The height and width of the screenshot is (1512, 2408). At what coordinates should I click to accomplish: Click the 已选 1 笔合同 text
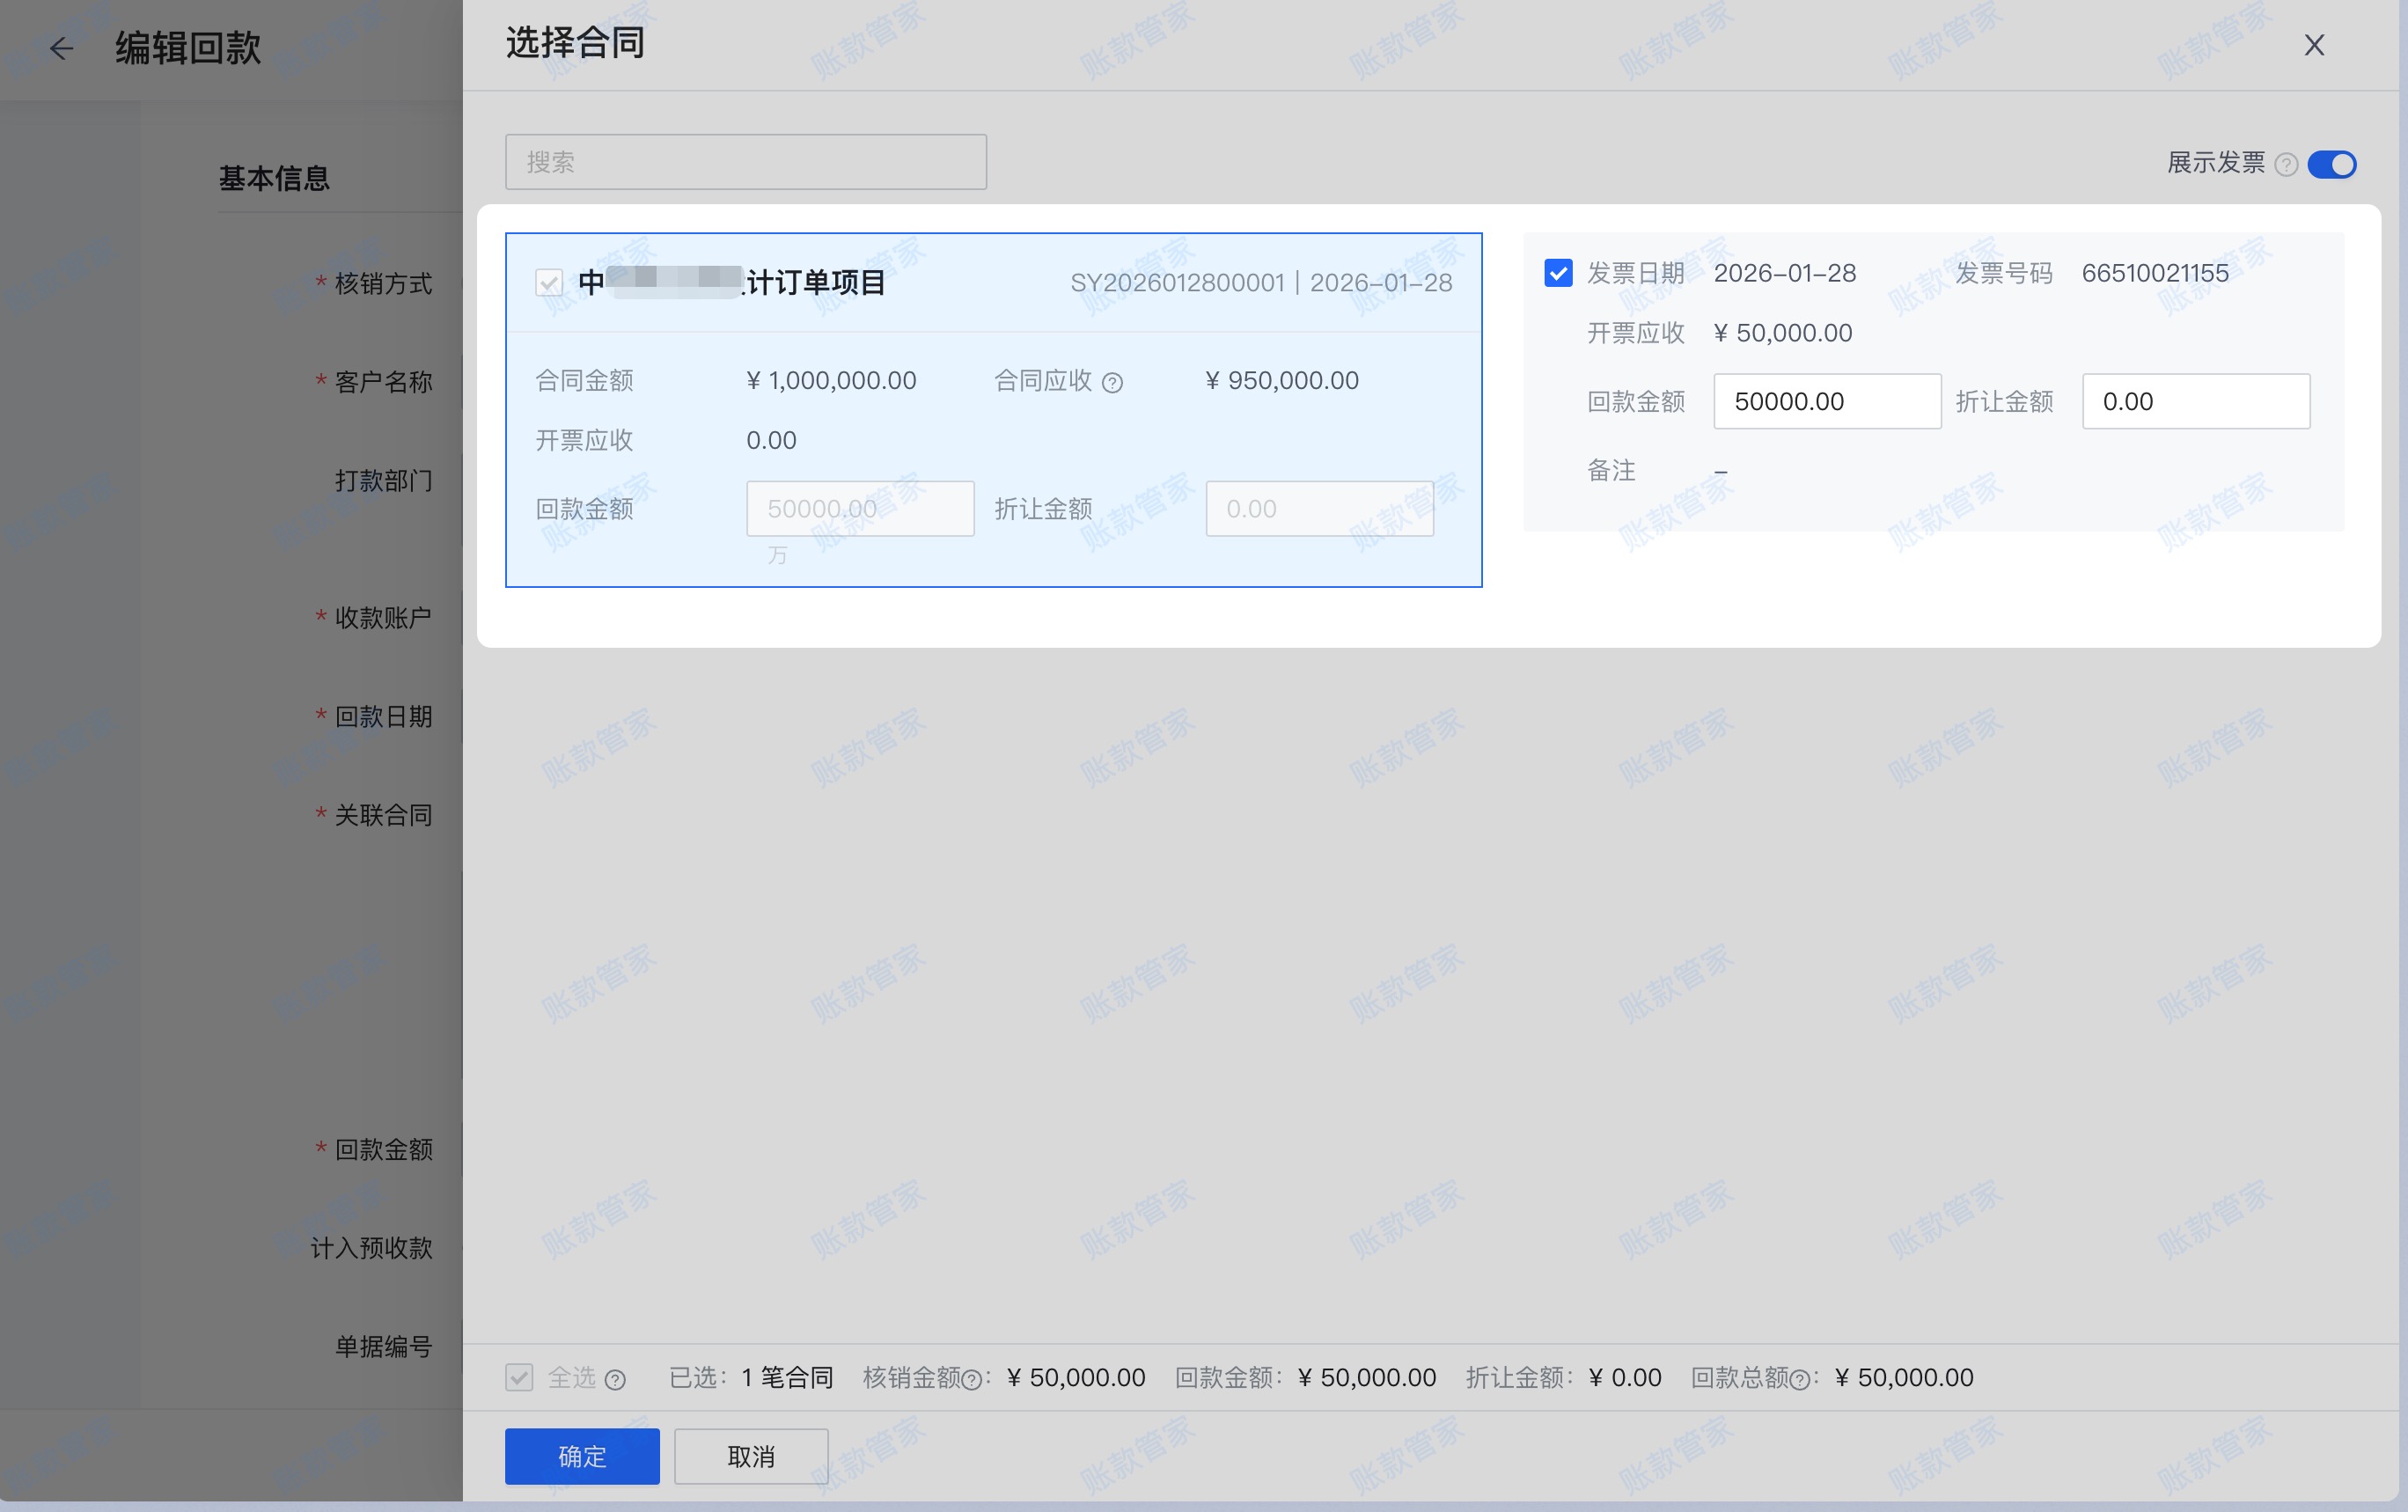click(x=751, y=1377)
